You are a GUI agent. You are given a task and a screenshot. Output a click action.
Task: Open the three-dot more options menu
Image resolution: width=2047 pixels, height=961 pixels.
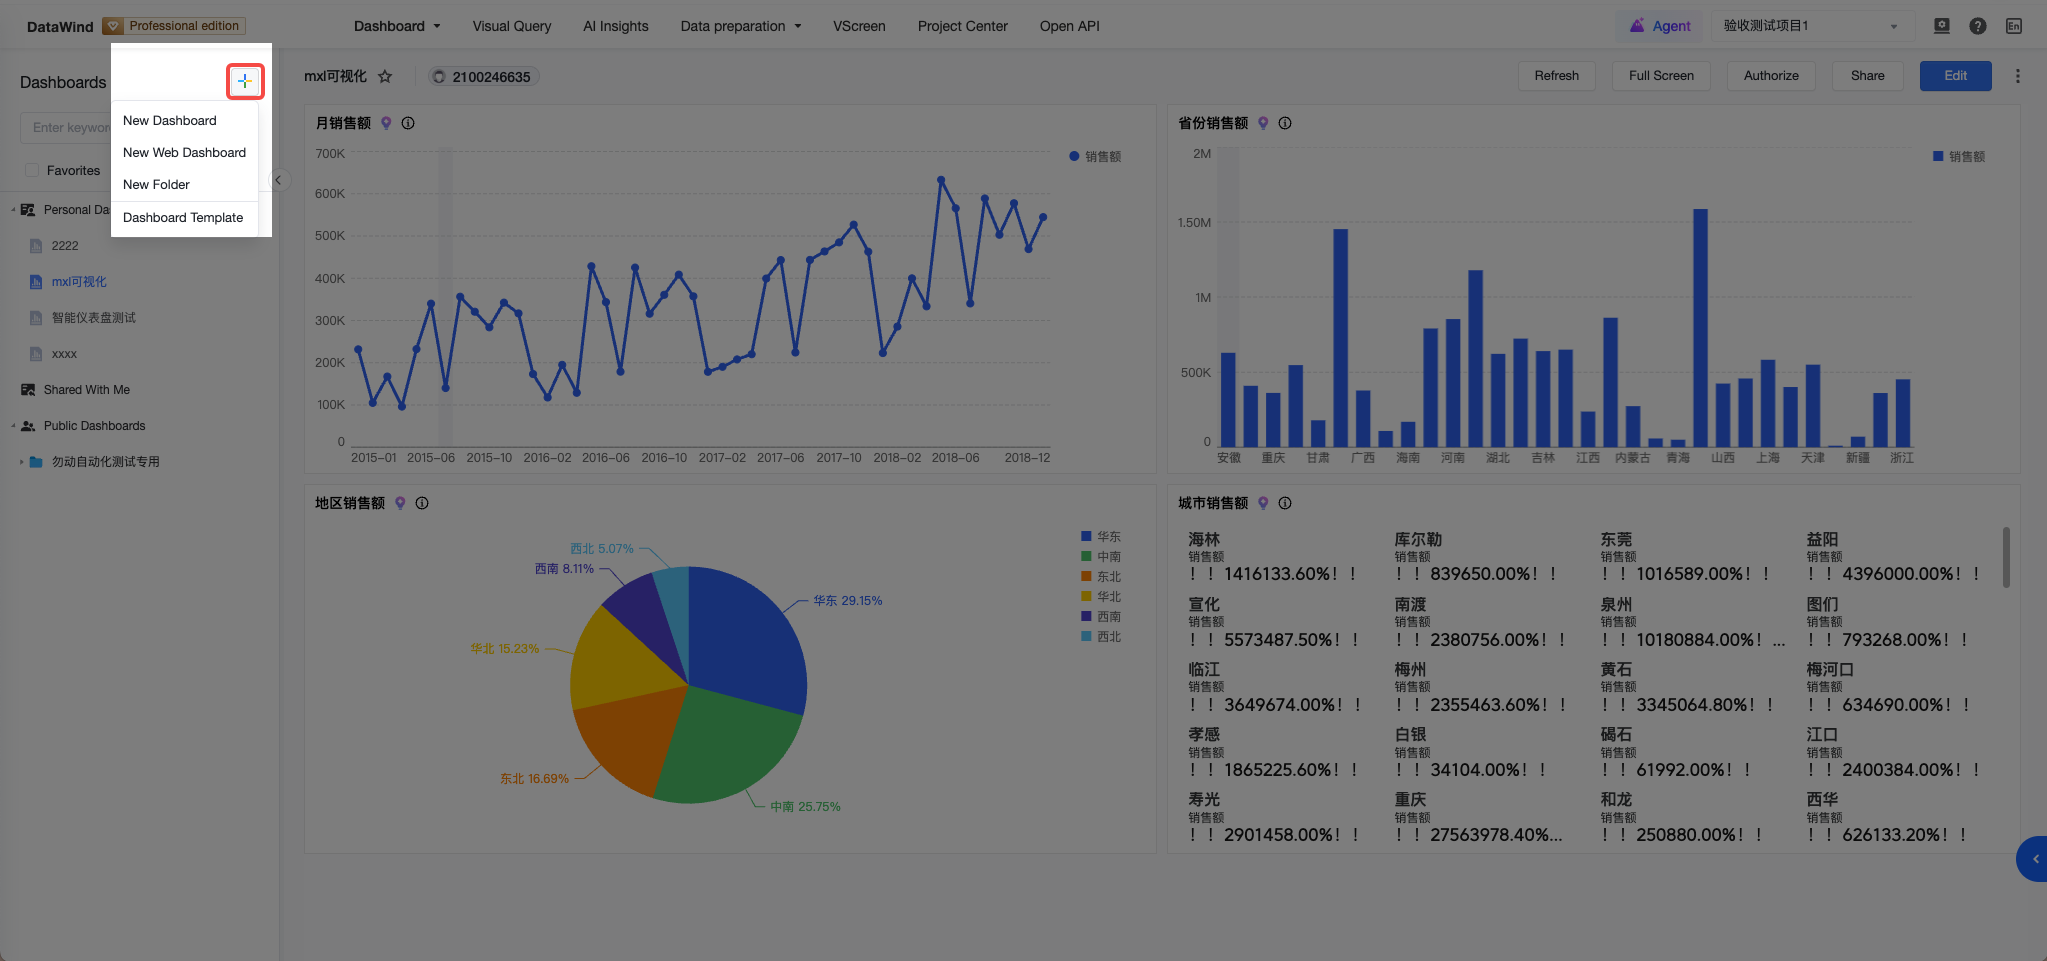point(2017,76)
